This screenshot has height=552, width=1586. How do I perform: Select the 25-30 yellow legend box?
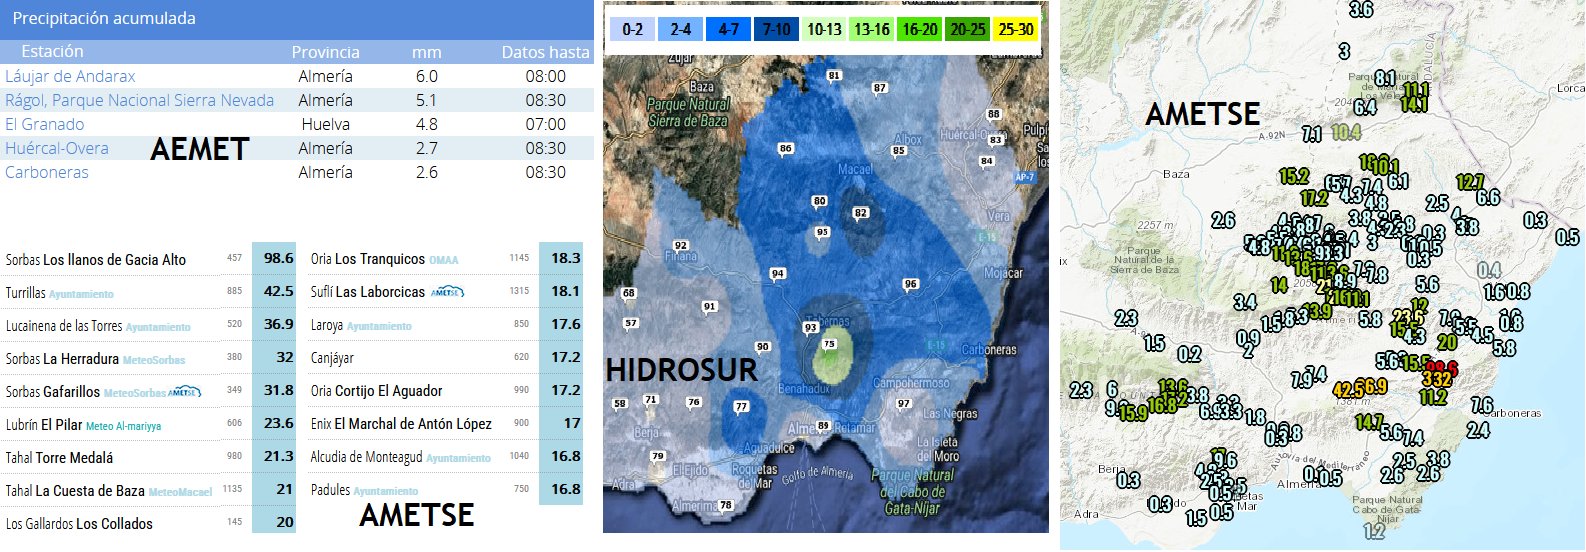(x=1016, y=29)
